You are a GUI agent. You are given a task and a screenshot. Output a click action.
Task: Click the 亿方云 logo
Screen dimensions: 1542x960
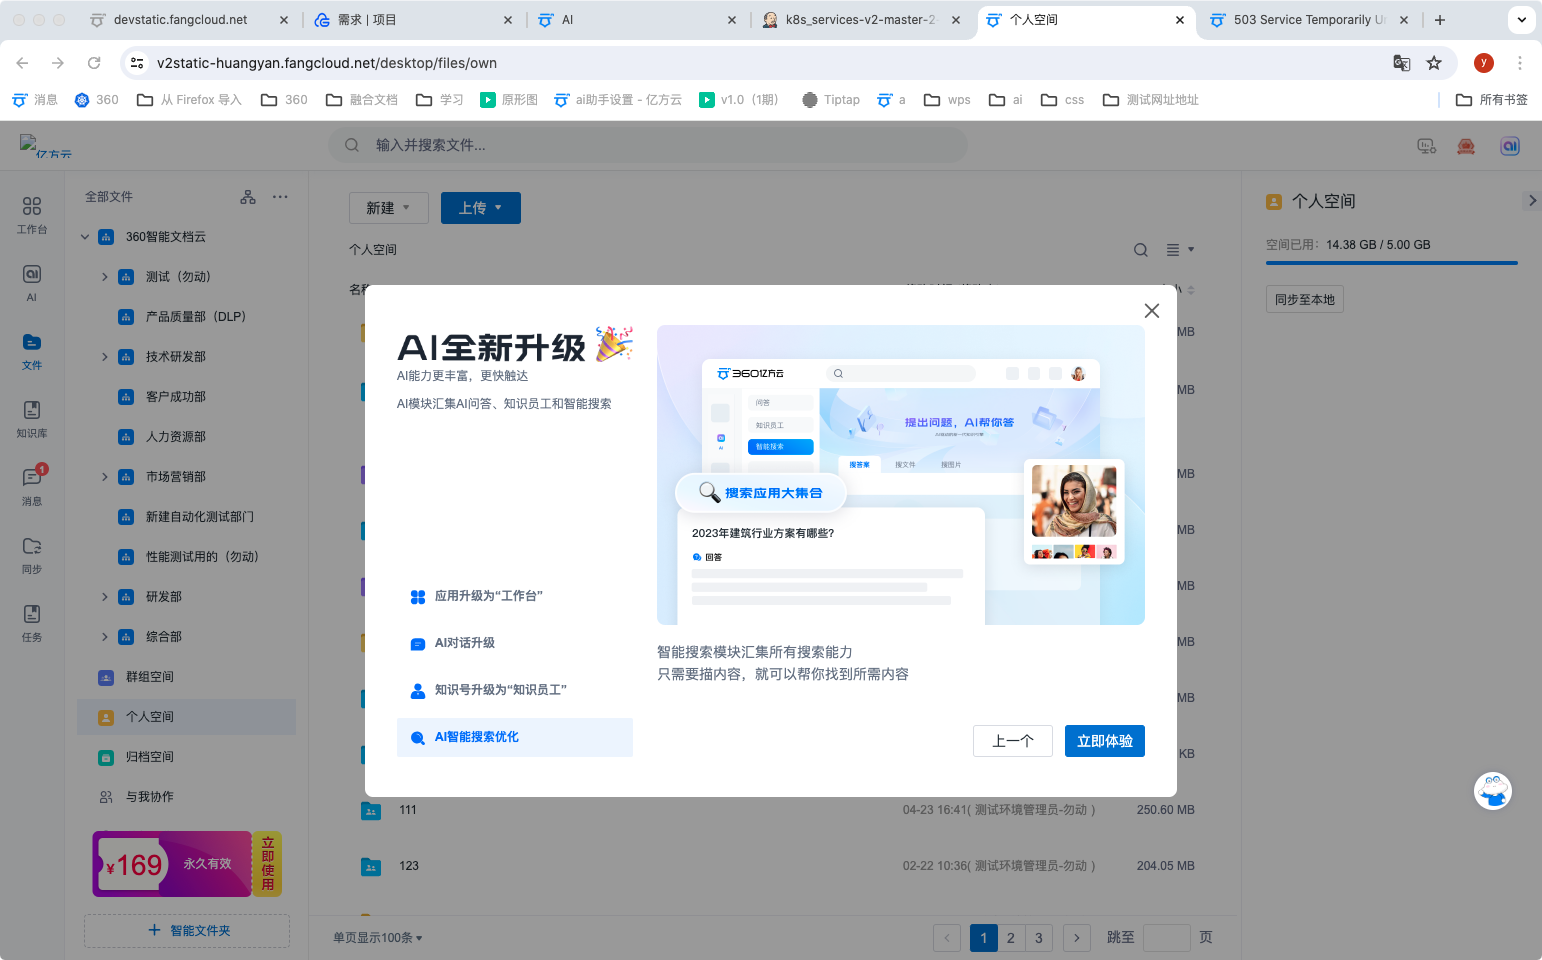point(46,147)
